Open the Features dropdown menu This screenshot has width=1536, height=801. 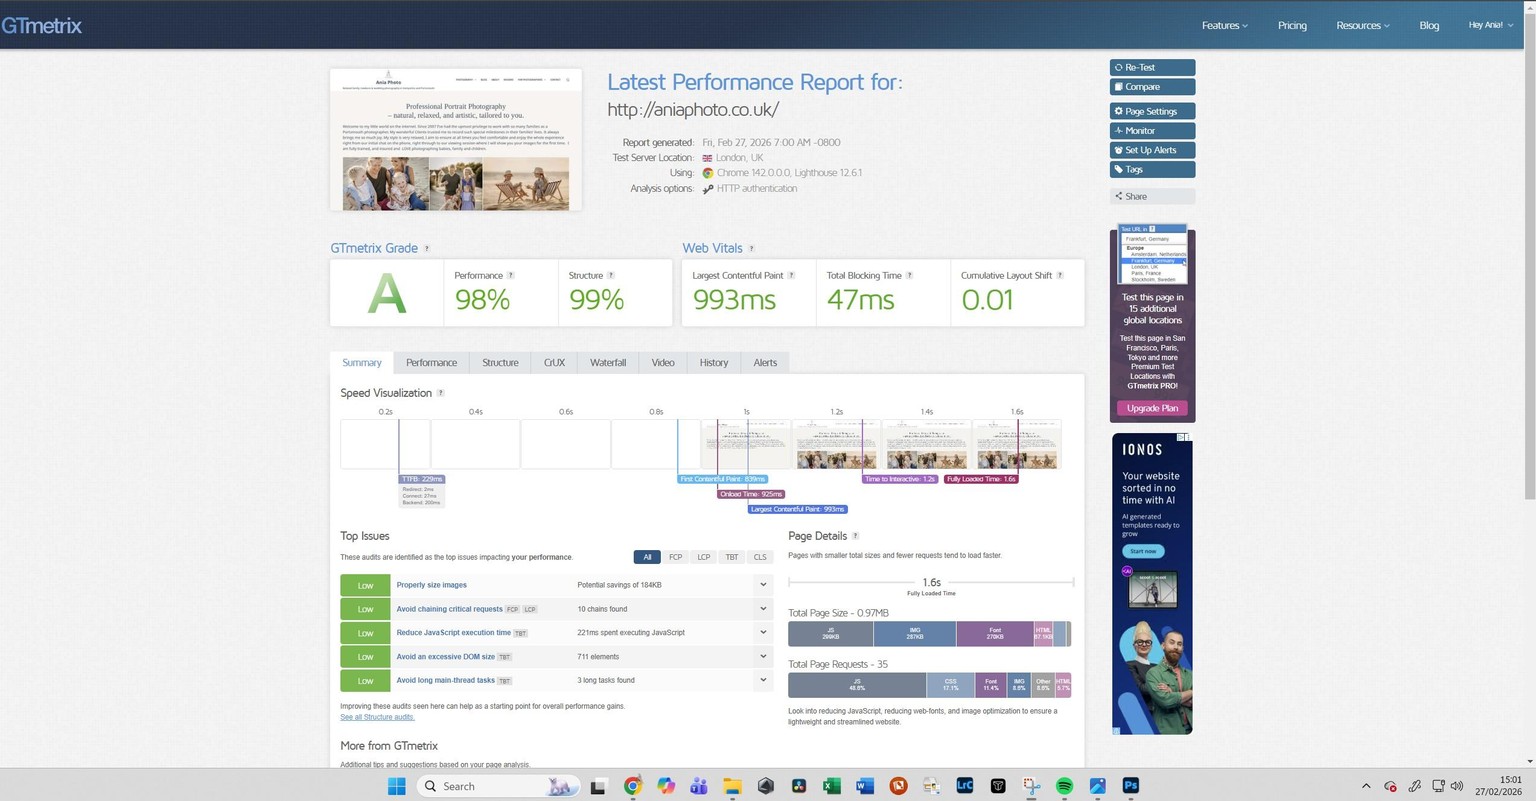(1225, 26)
